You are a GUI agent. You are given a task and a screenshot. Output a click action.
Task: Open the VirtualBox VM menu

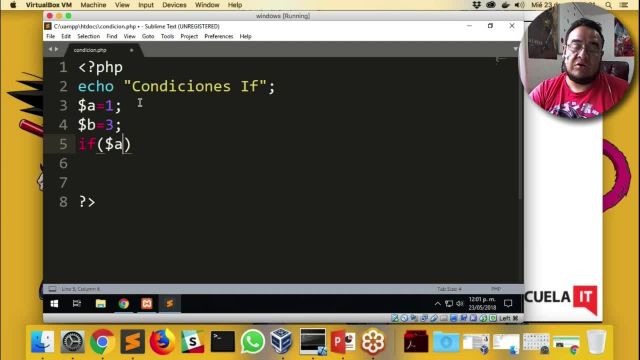[x=49, y=5]
